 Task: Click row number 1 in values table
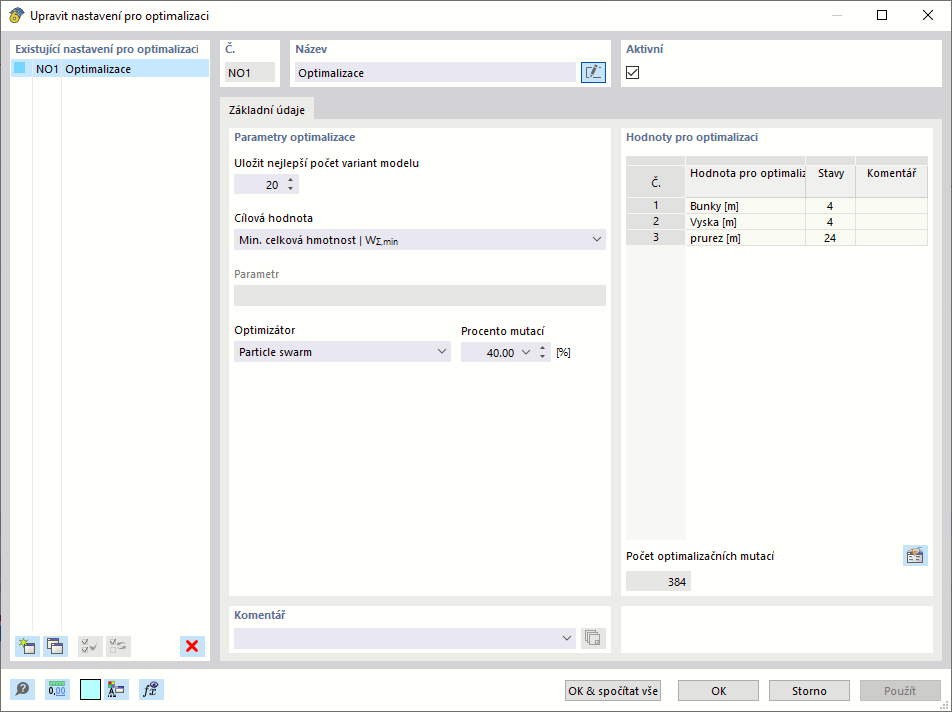pyautogui.click(x=656, y=206)
